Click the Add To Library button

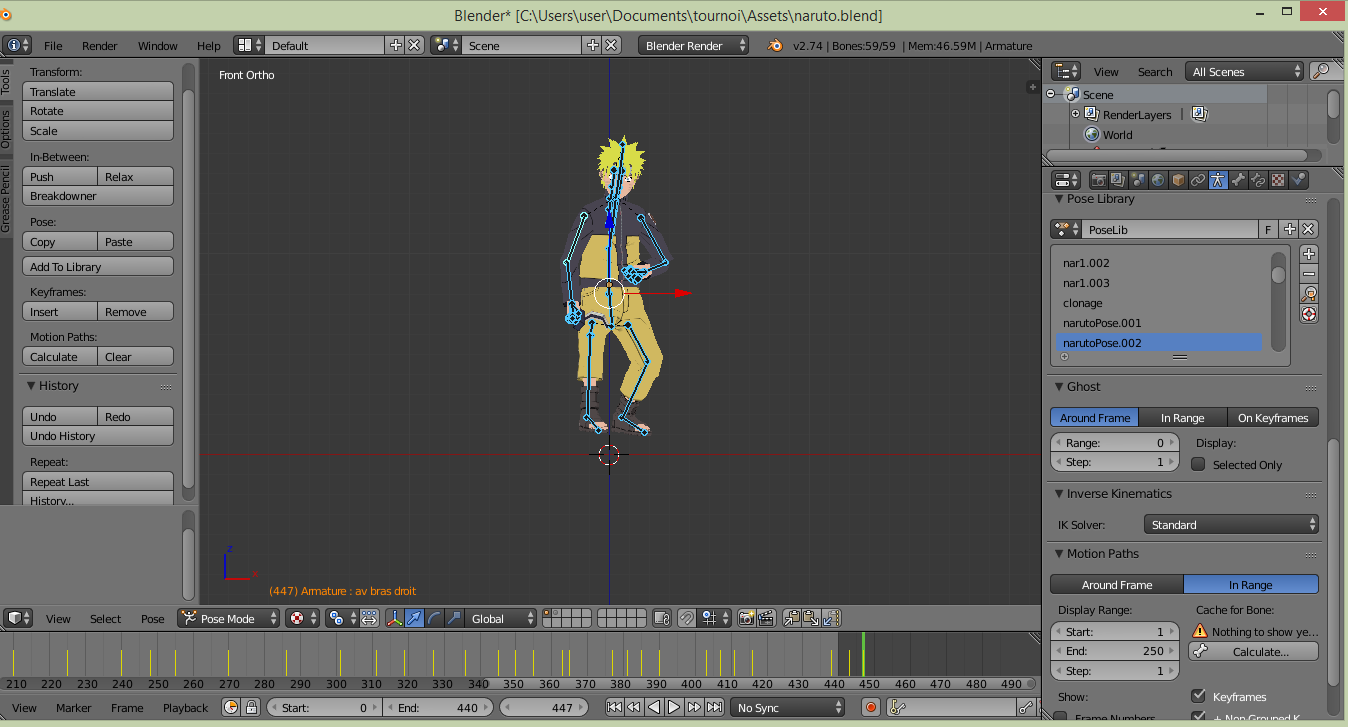pyautogui.click(x=98, y=267)
